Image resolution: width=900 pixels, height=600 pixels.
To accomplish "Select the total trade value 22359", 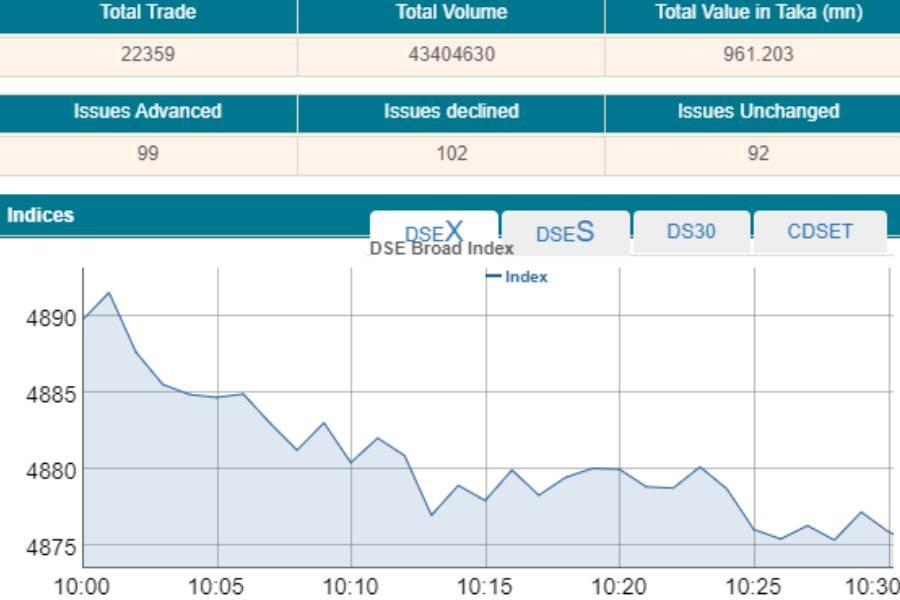I will pos(148,55).
